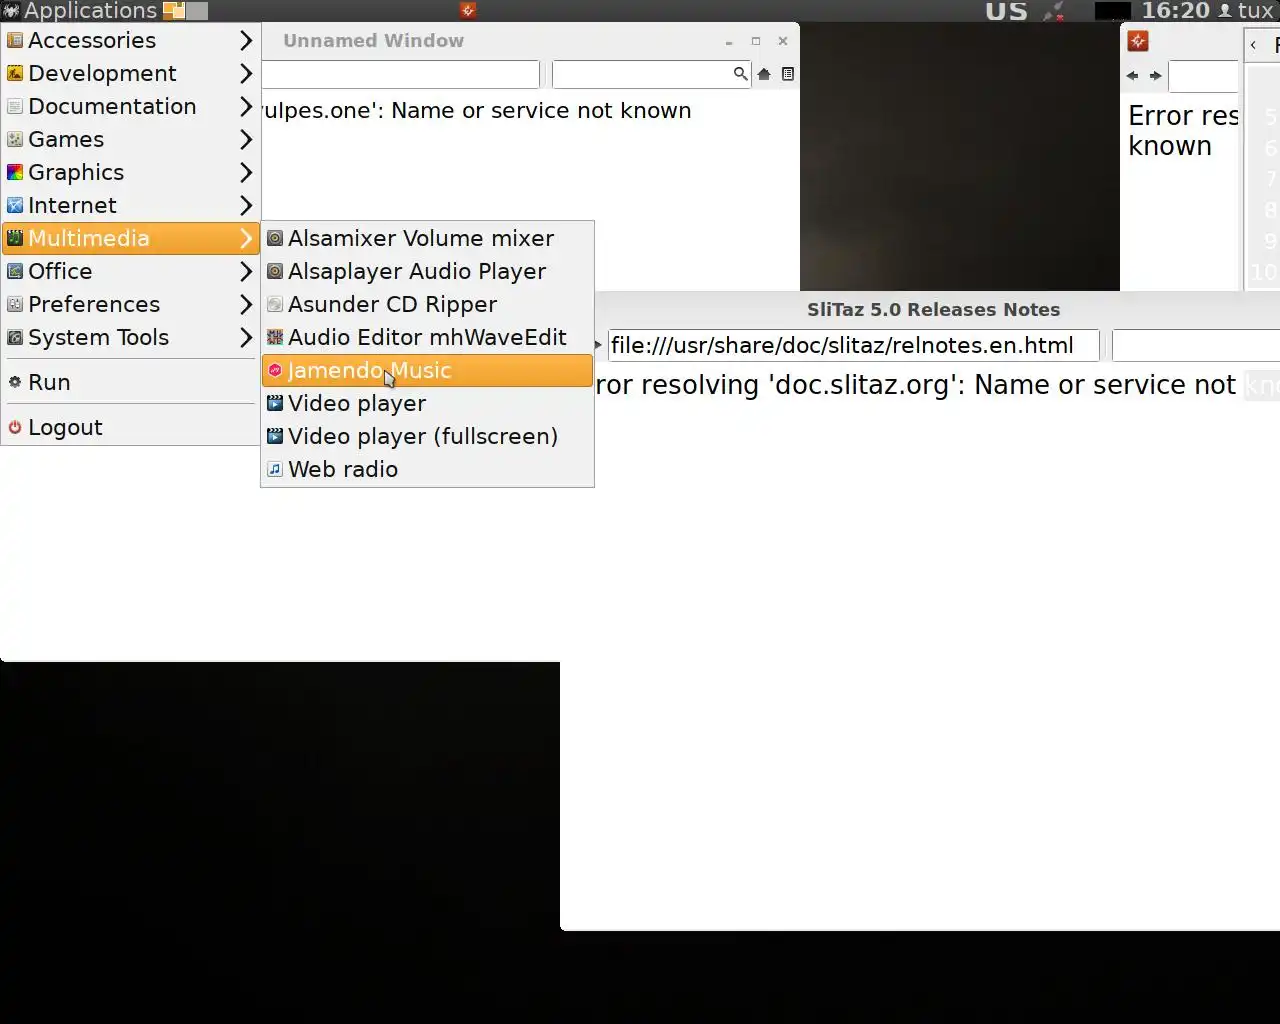The height and width of the screenshot is (1024, 1280).
Task: Click the Graphics category icon
Action: pos(15,173)
